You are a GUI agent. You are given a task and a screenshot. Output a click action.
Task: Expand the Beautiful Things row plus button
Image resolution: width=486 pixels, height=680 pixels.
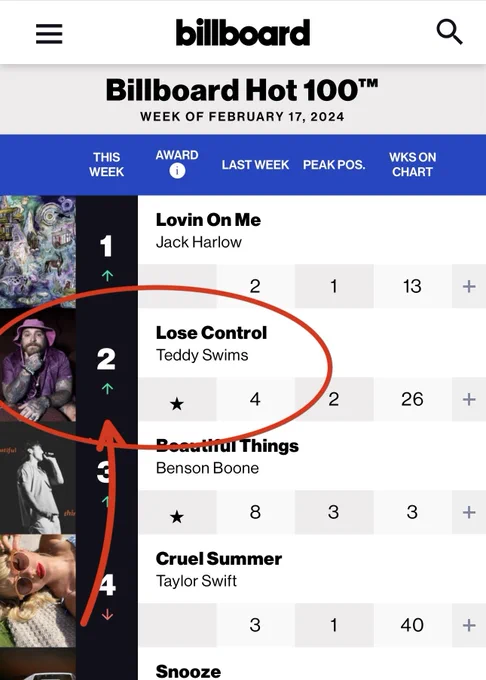469,512
